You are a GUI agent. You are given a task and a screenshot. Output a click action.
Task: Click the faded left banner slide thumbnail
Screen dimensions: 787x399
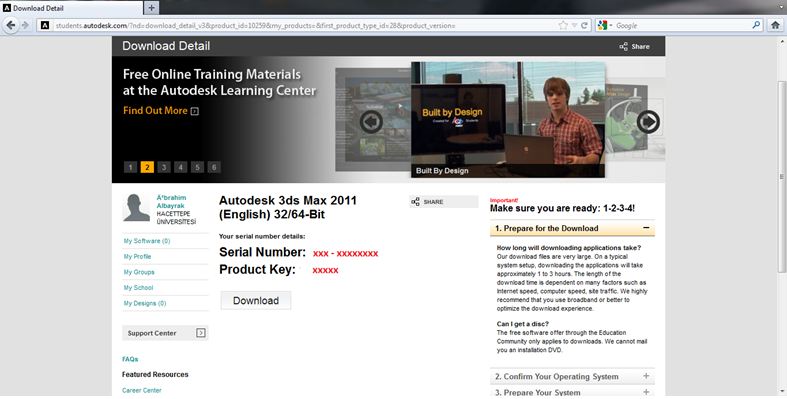(x=373, y=120)
